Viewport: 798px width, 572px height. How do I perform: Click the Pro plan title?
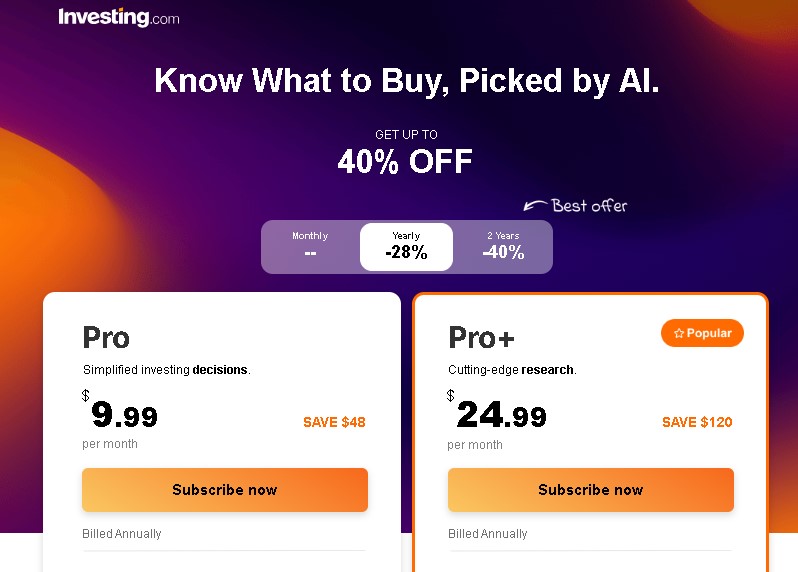point(106,337)
